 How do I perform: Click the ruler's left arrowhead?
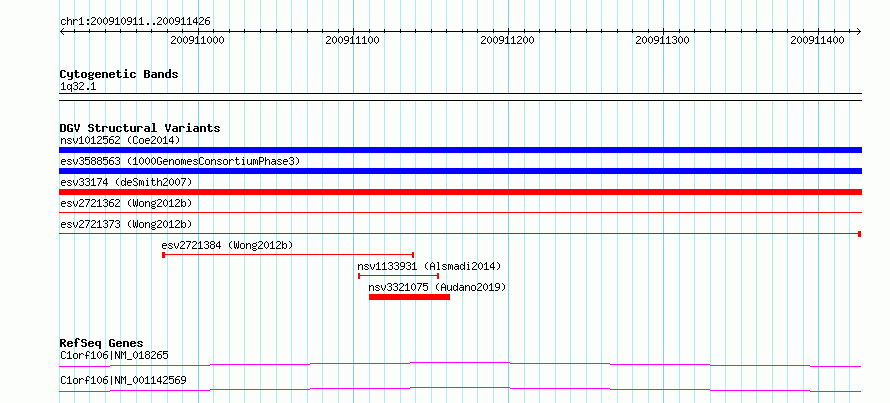pyautogui.click(x=62, y=31)
